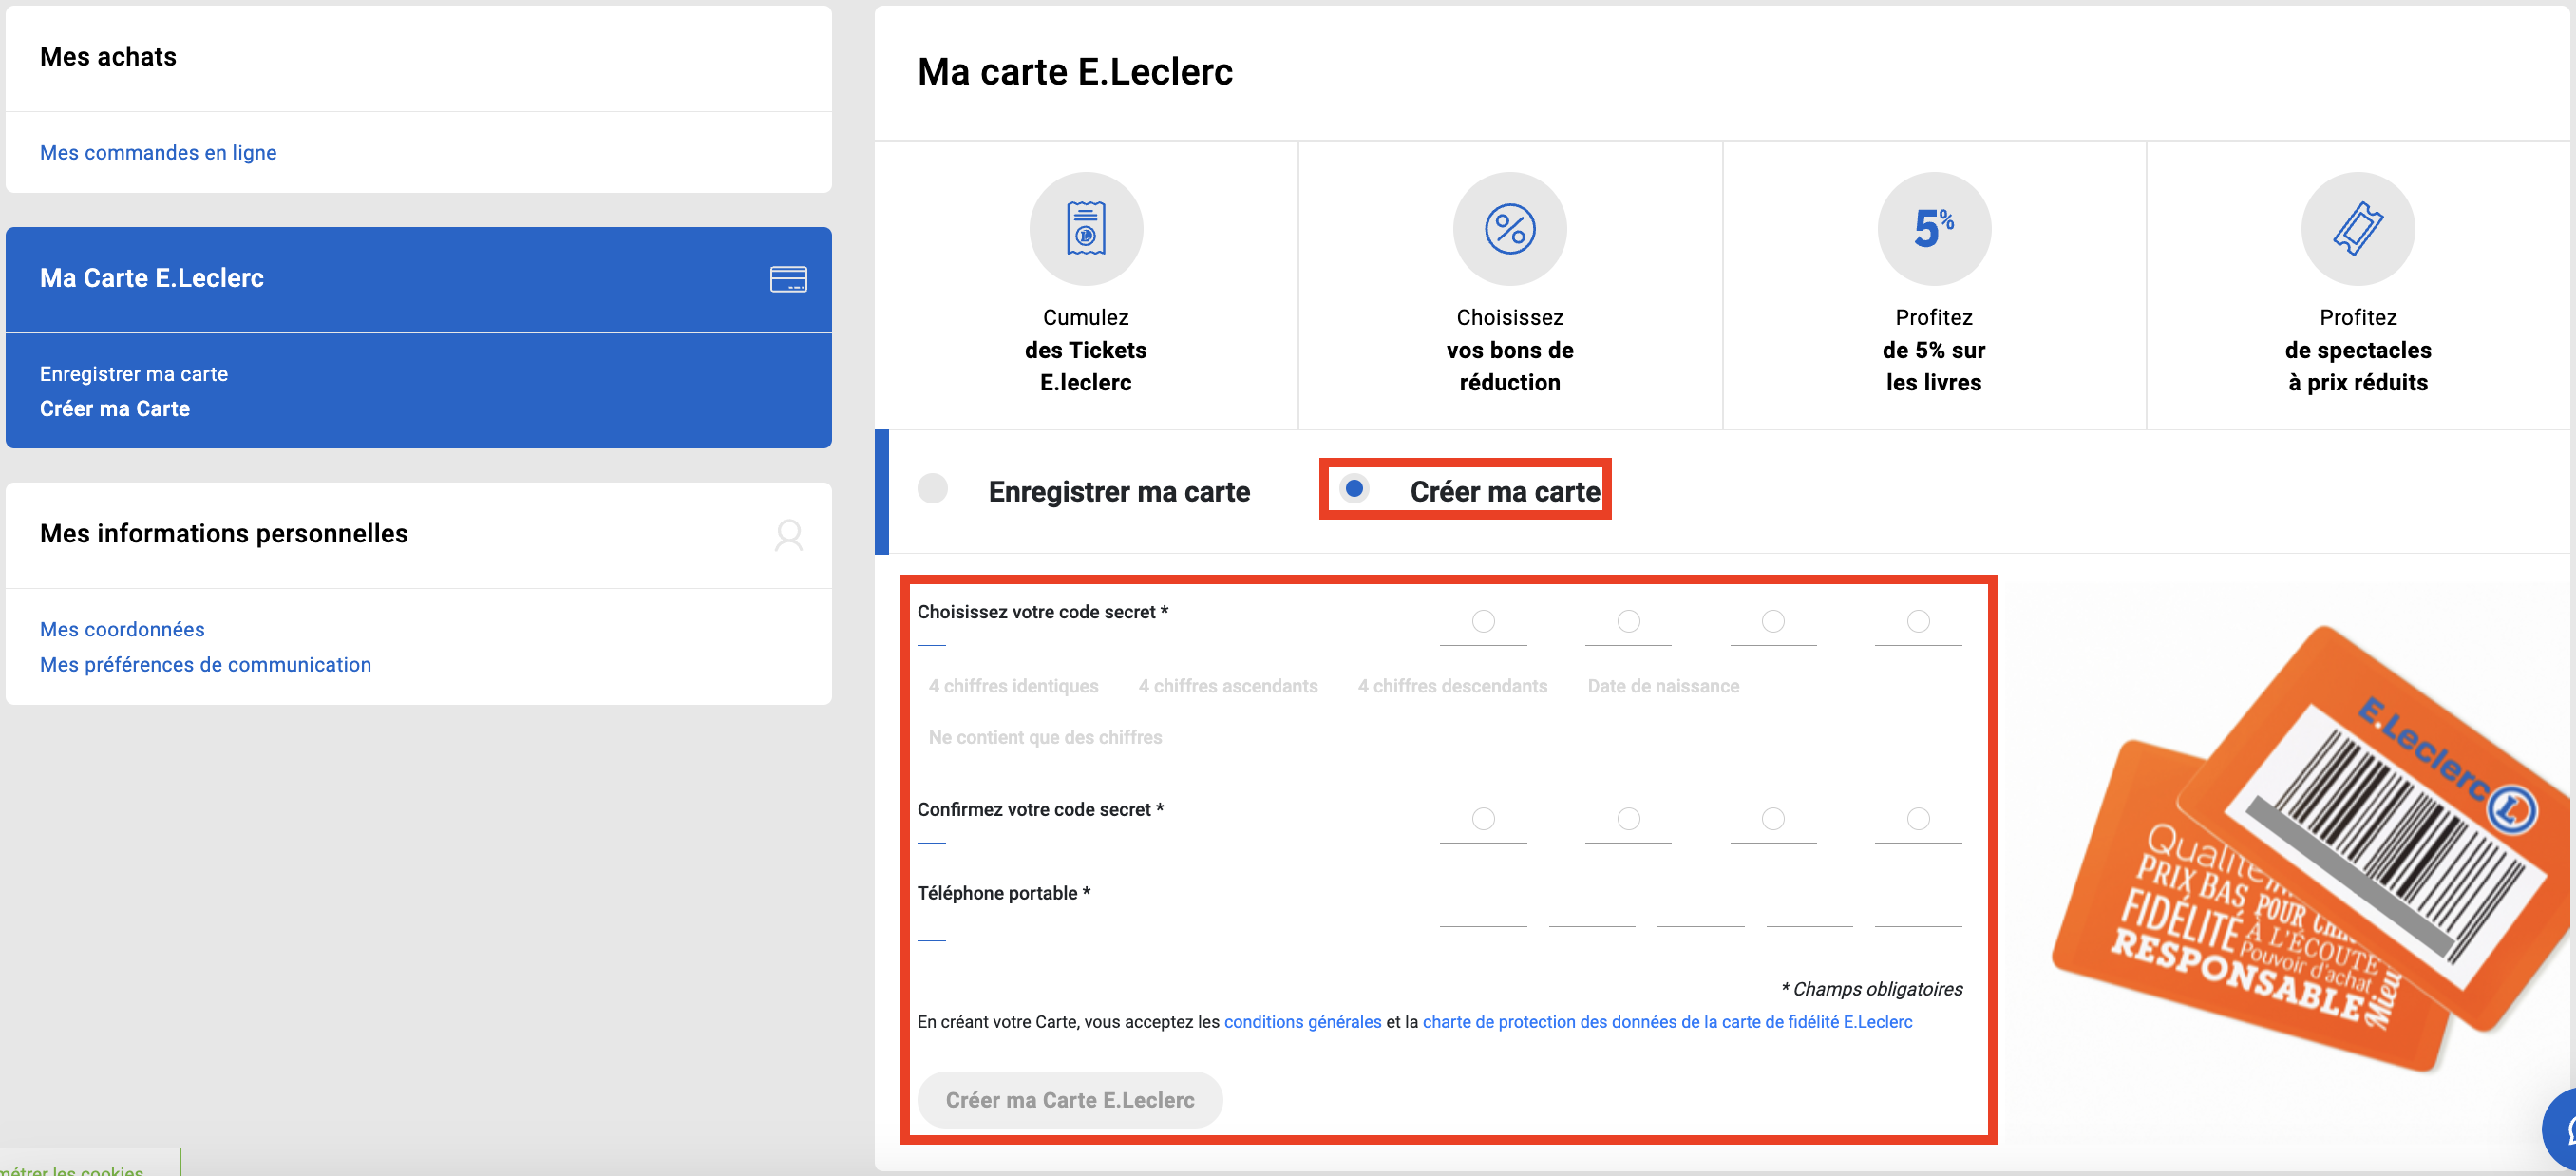Select the Enregistrer ma carte radio button
2576x1176 pixels.
pyautogui.click(x=932, y=489)
